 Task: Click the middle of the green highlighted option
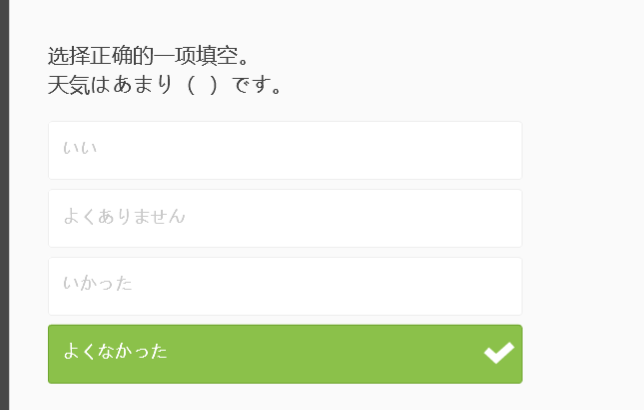point(285,354)
